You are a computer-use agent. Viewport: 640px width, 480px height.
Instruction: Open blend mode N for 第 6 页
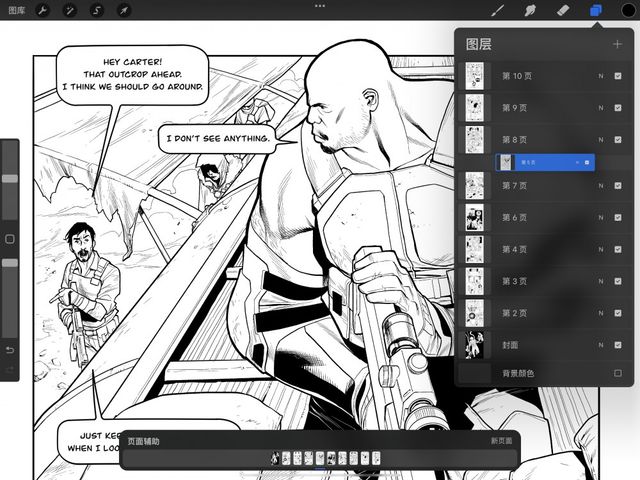coord(601,218)
